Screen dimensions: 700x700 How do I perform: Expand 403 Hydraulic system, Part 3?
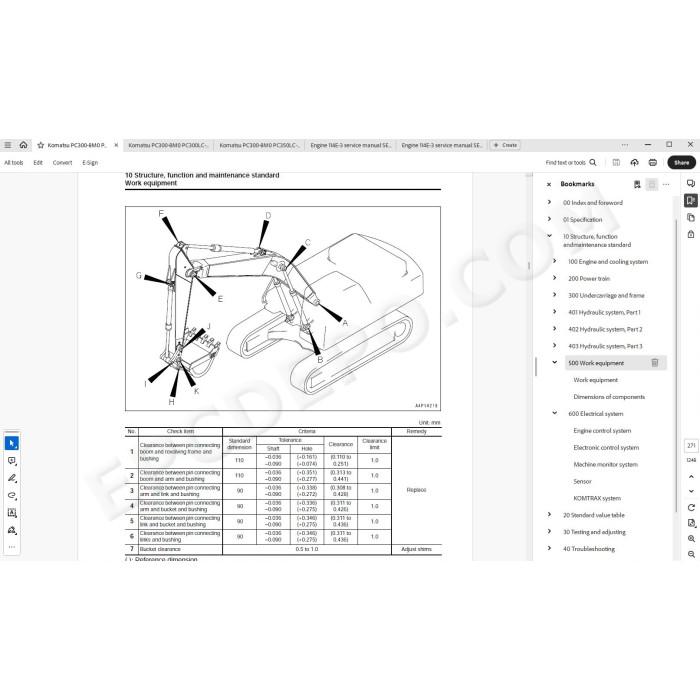[555, 346]
